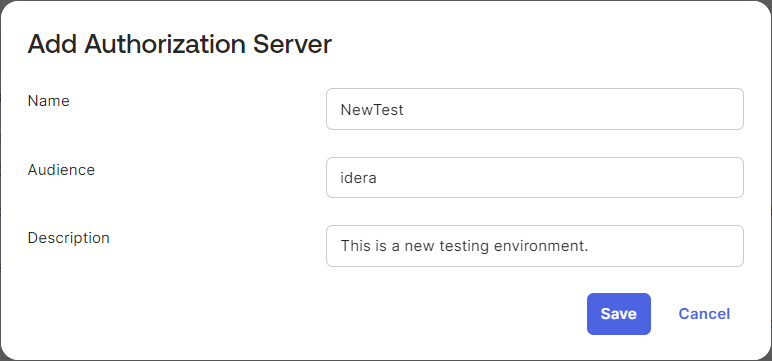Click the word Add in the title

coord(52,44)
